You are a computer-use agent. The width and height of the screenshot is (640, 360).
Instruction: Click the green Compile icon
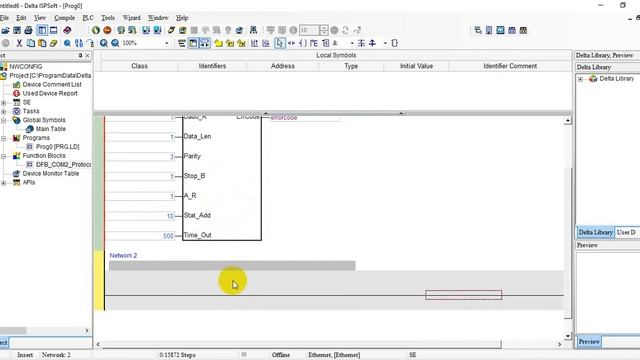96,30
